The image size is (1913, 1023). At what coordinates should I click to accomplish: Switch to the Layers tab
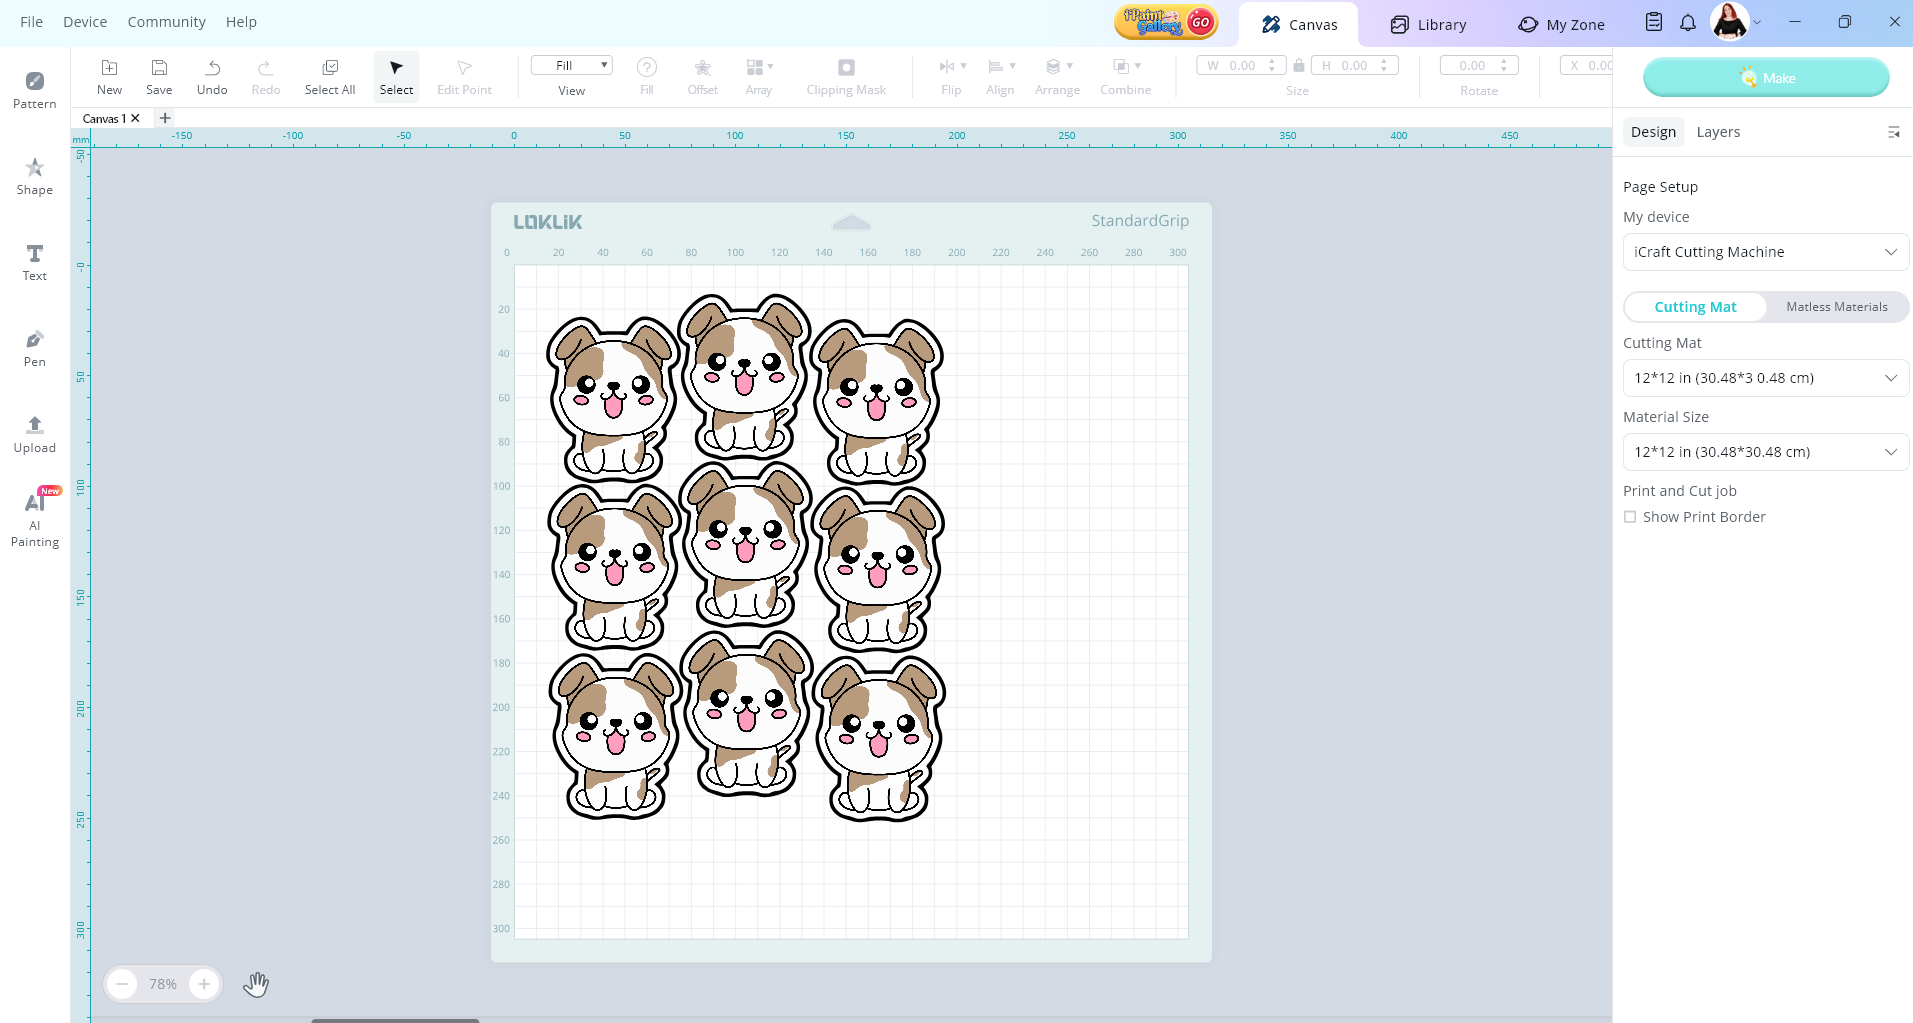1718,132
